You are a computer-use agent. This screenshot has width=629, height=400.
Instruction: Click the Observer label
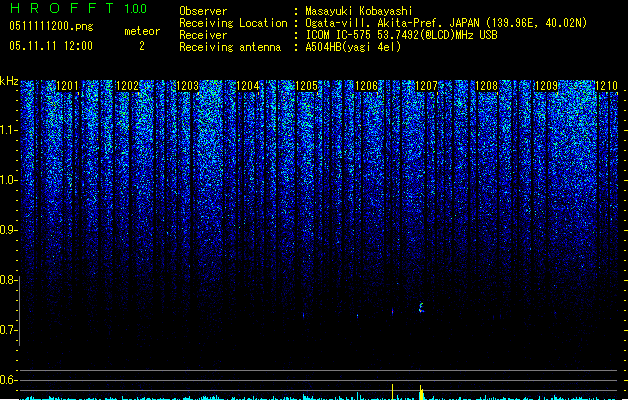click(x=203, y=11)
